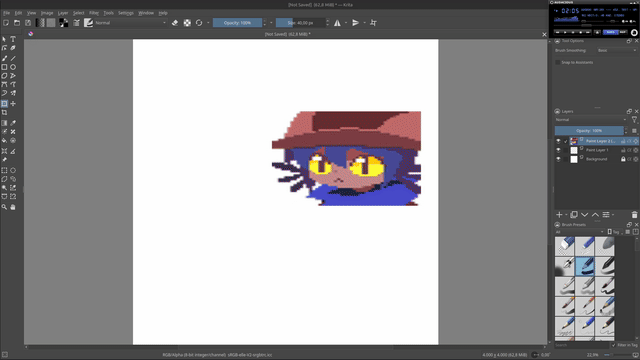
Task: Open the Window menu
Action: (x=146, y=13)
